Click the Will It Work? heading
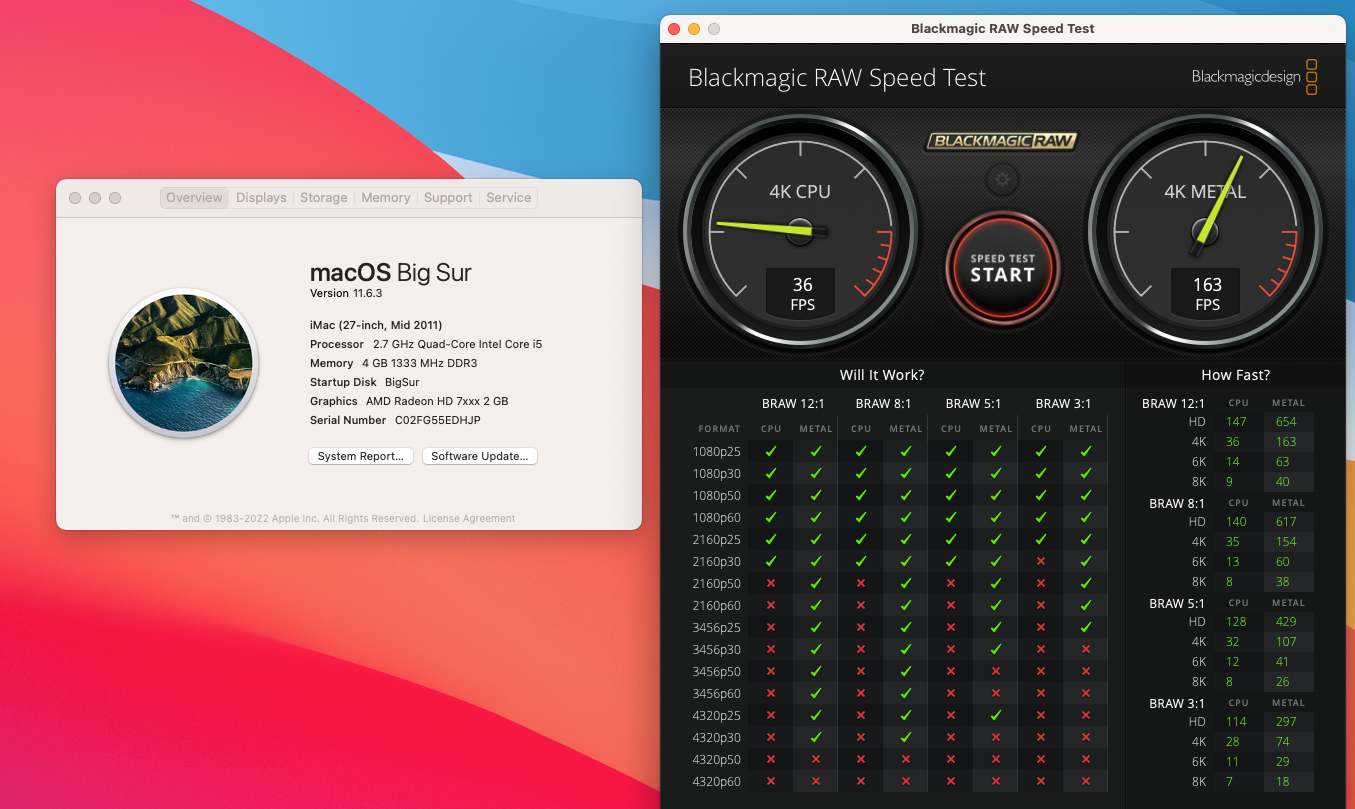Viewport: 1355px width, 809px height. click(882, 375)
